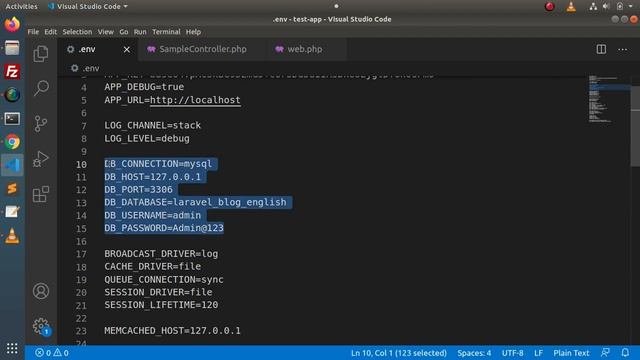This screenshot has height=360, width=640.
Task: Click the QUEUE_CONNECTION=sync line
Action: [x=164, y=279]
